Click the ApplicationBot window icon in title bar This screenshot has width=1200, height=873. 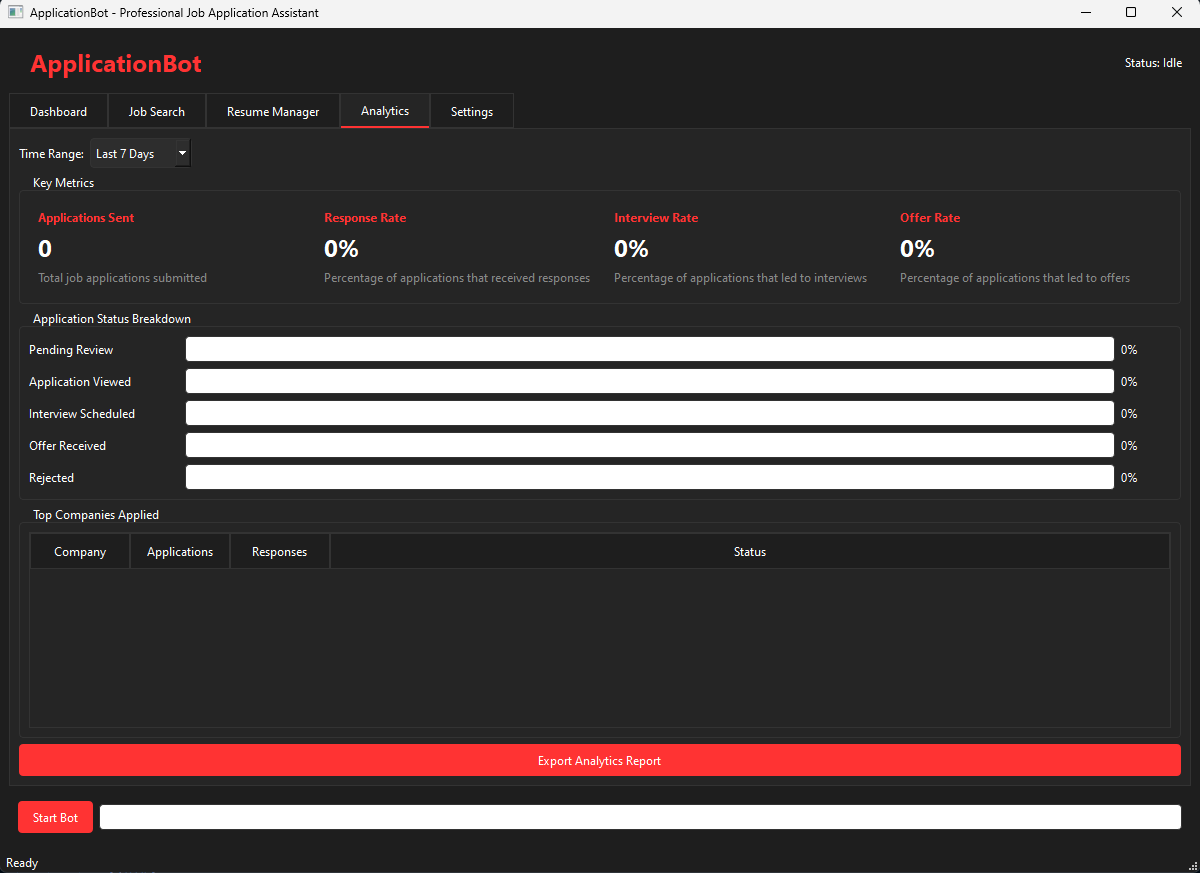[15, 13]
